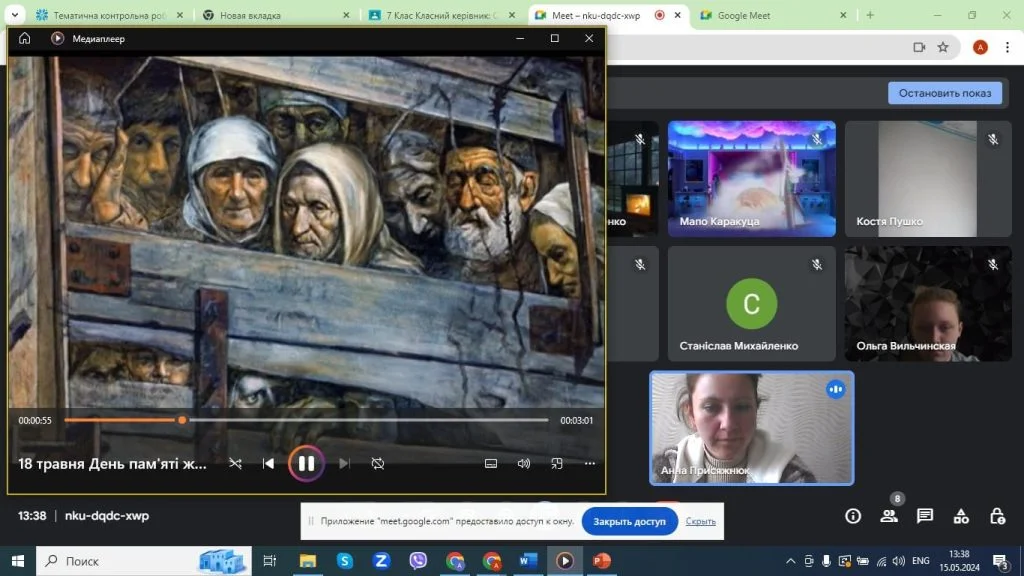Bookmark this page with star icon
Screen dimensions: 1024x576
pyautogui.click(x=943, y=47)
